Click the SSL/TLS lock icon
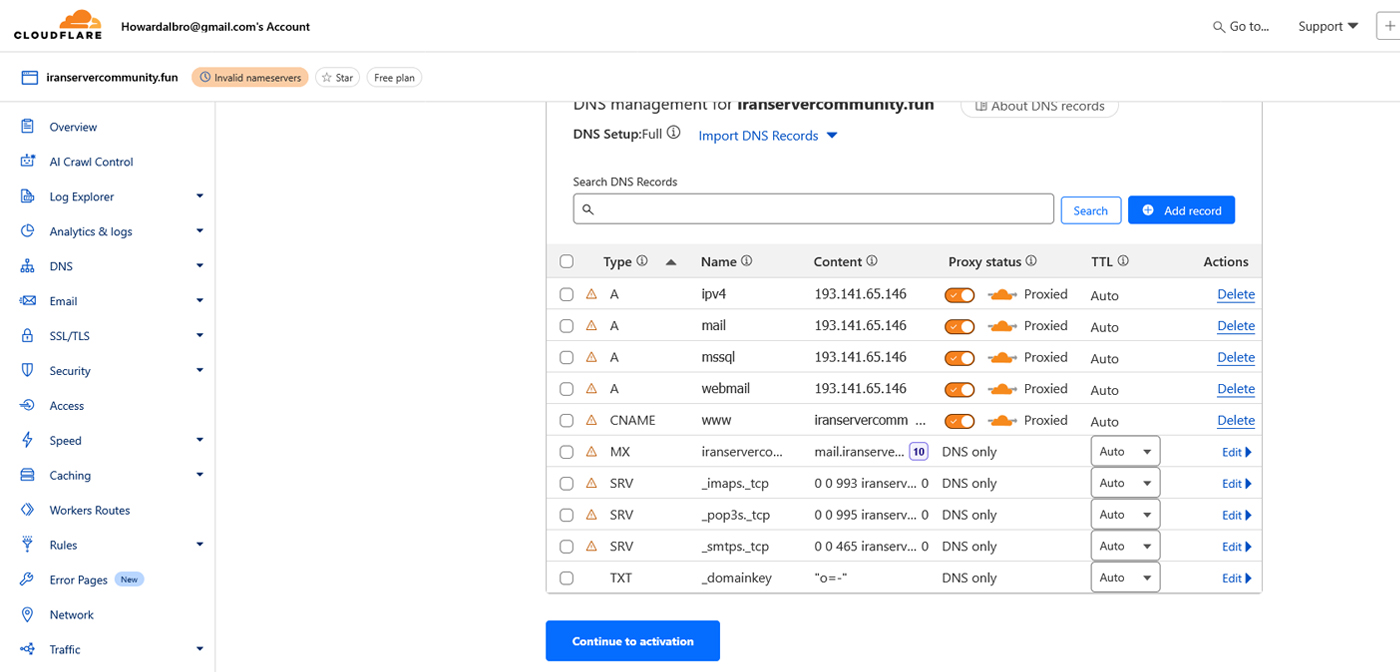 tap(28, 336)
